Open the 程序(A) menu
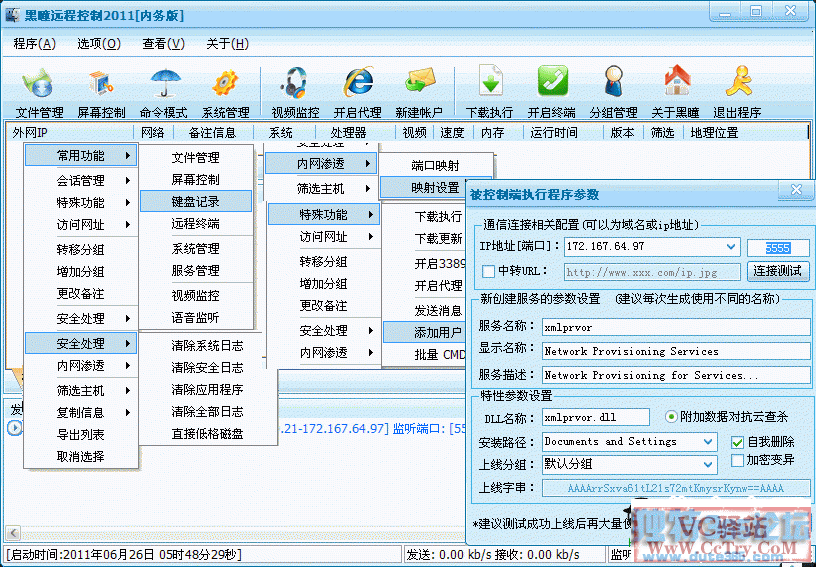 pyautogui.click(x=34, y=44)
